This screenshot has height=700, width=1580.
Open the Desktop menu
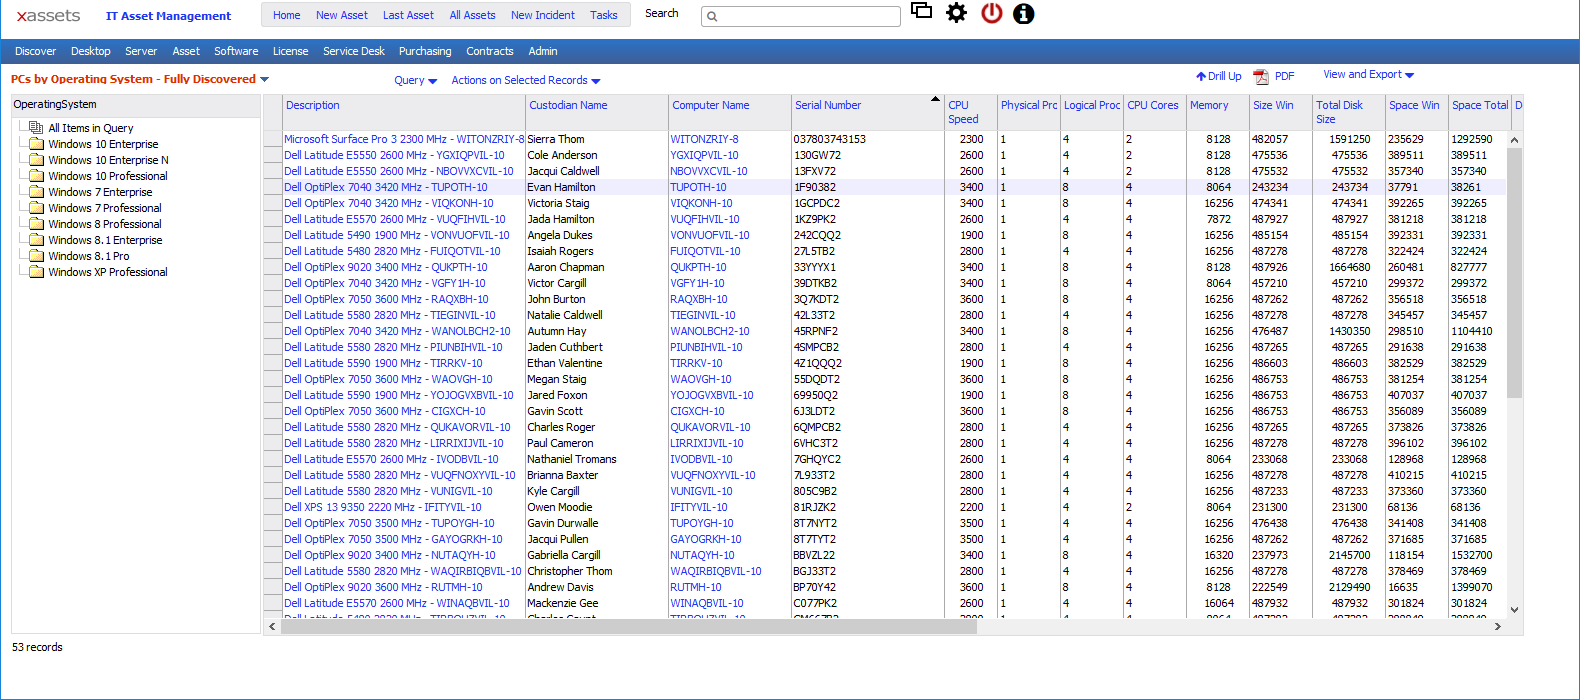(x=90, y=51)
